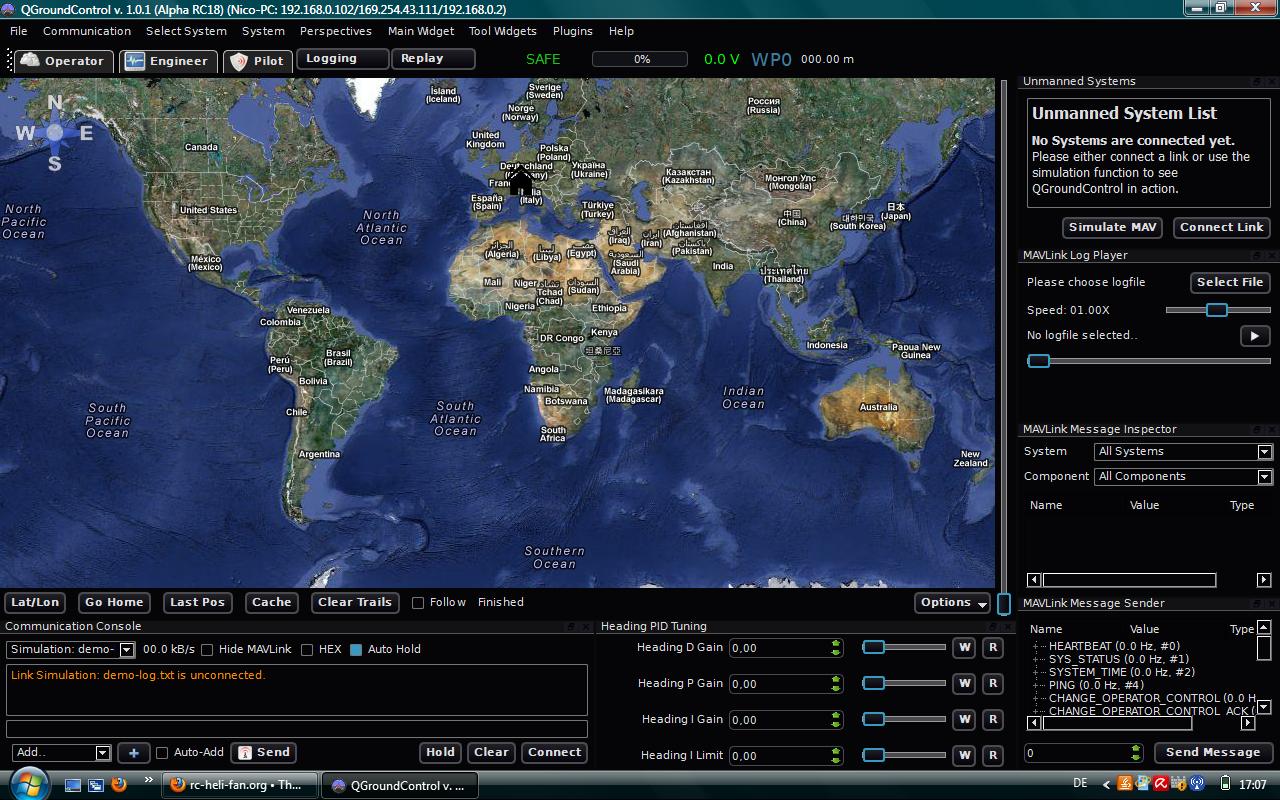1280x800 pixels.
Task: Open the Select System menu
Action: (x=186, y=31)
